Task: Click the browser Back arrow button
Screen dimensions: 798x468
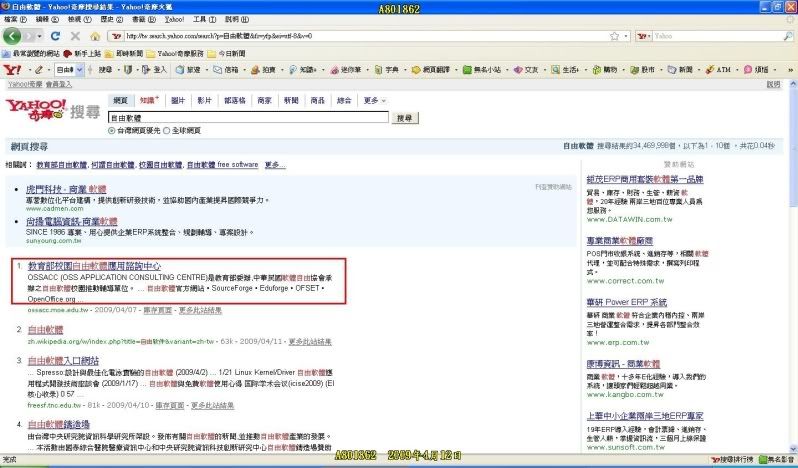Action: 12,36
